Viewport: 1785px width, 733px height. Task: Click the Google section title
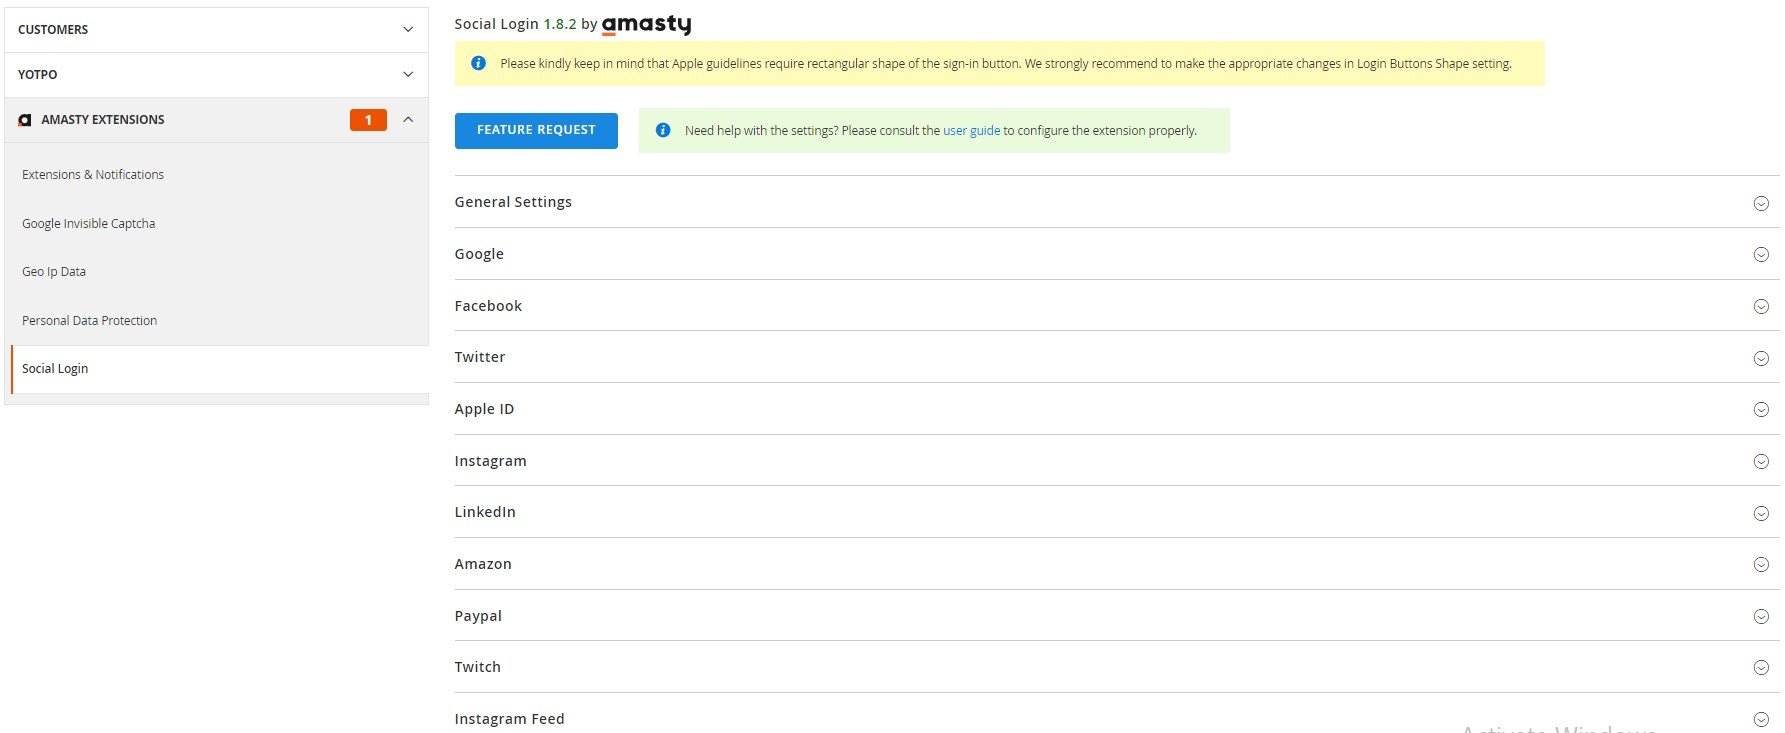(479, 254)
